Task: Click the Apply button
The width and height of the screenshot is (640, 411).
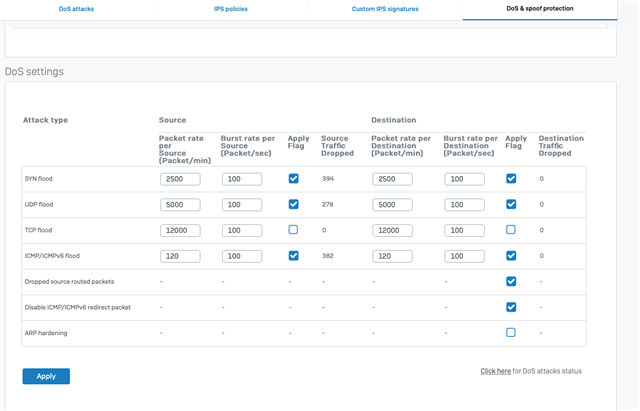Action: pos(46,376)
